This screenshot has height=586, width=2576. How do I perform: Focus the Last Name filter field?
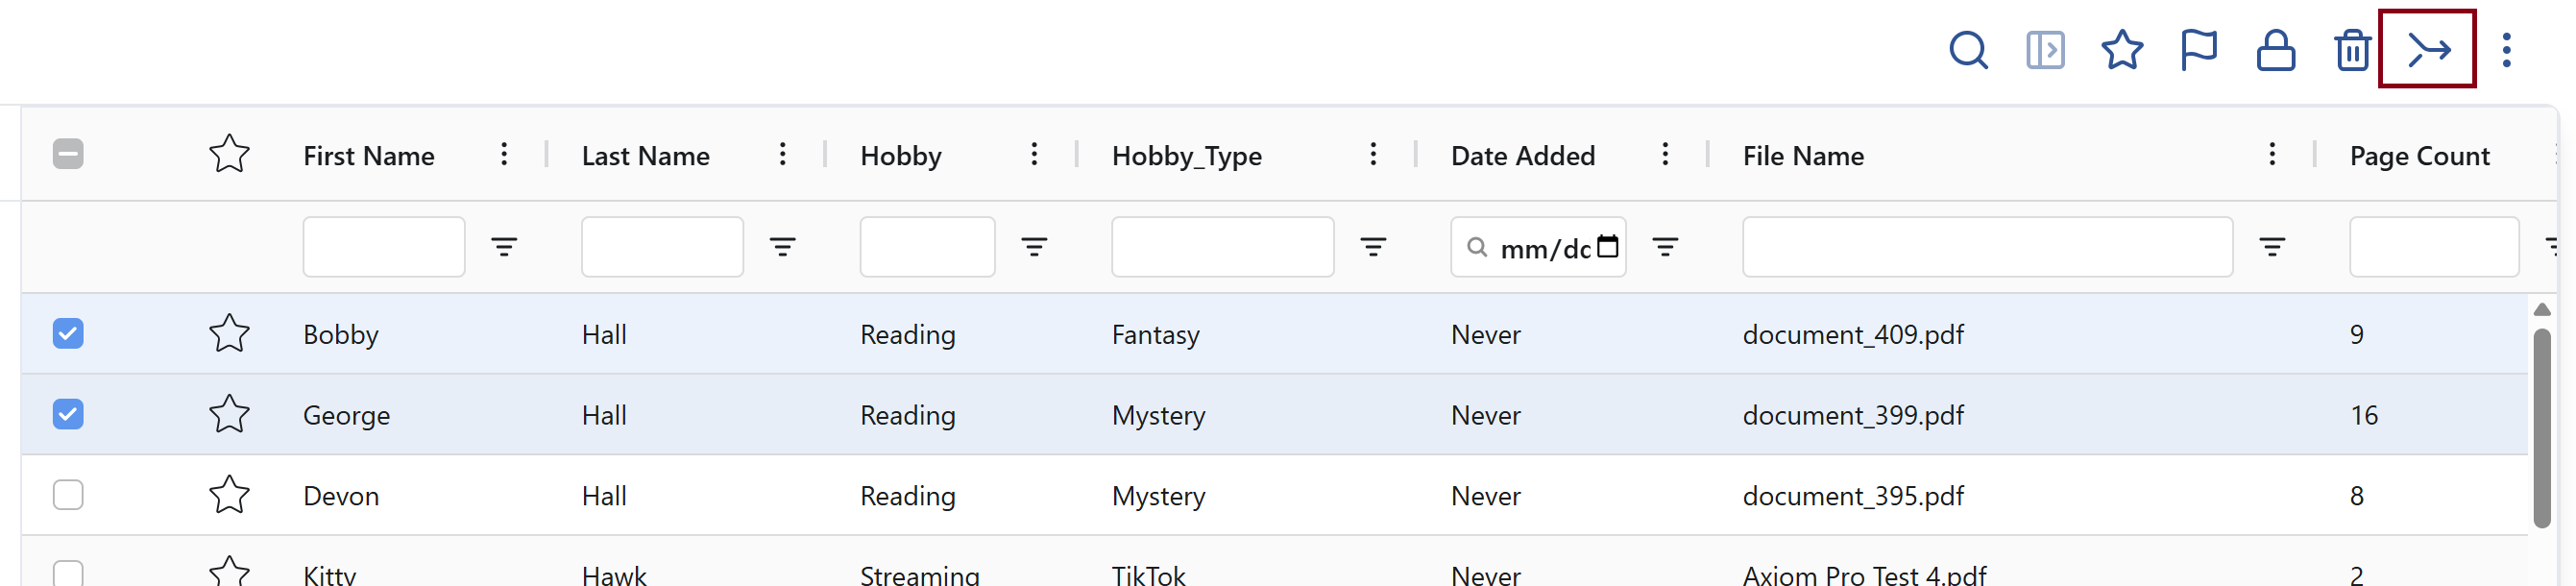tap(662, 247)
